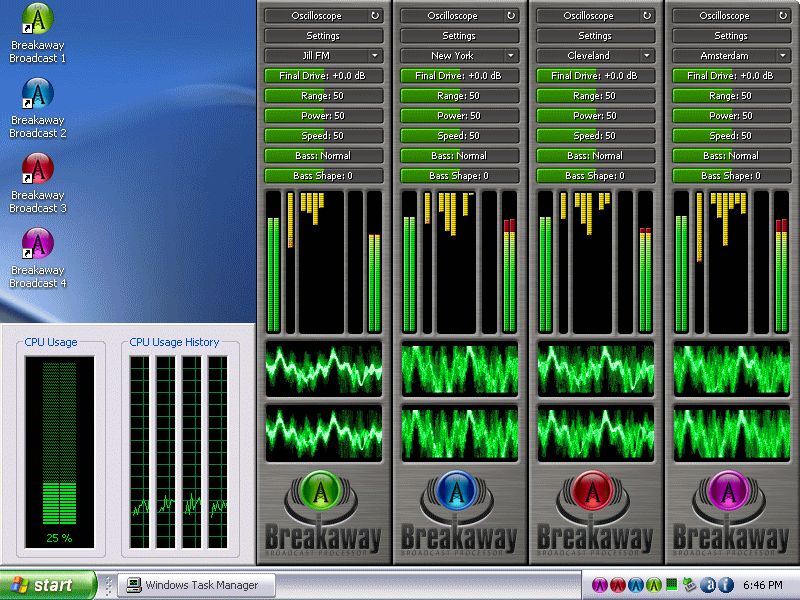The image size is (800, 600).
Task: Open the Windows Start menu
Action: pos(47,585)
